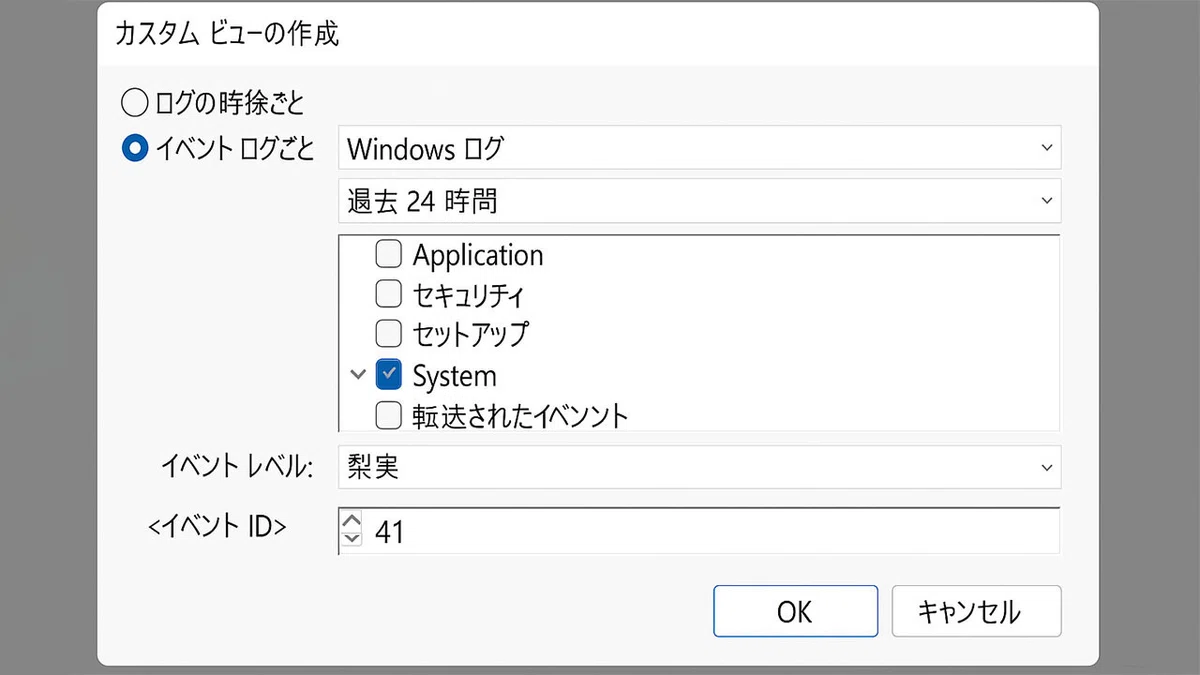Click the イベント レベル: label
Viewport: 1200px width, 675px height.
[x=237, y=467]
